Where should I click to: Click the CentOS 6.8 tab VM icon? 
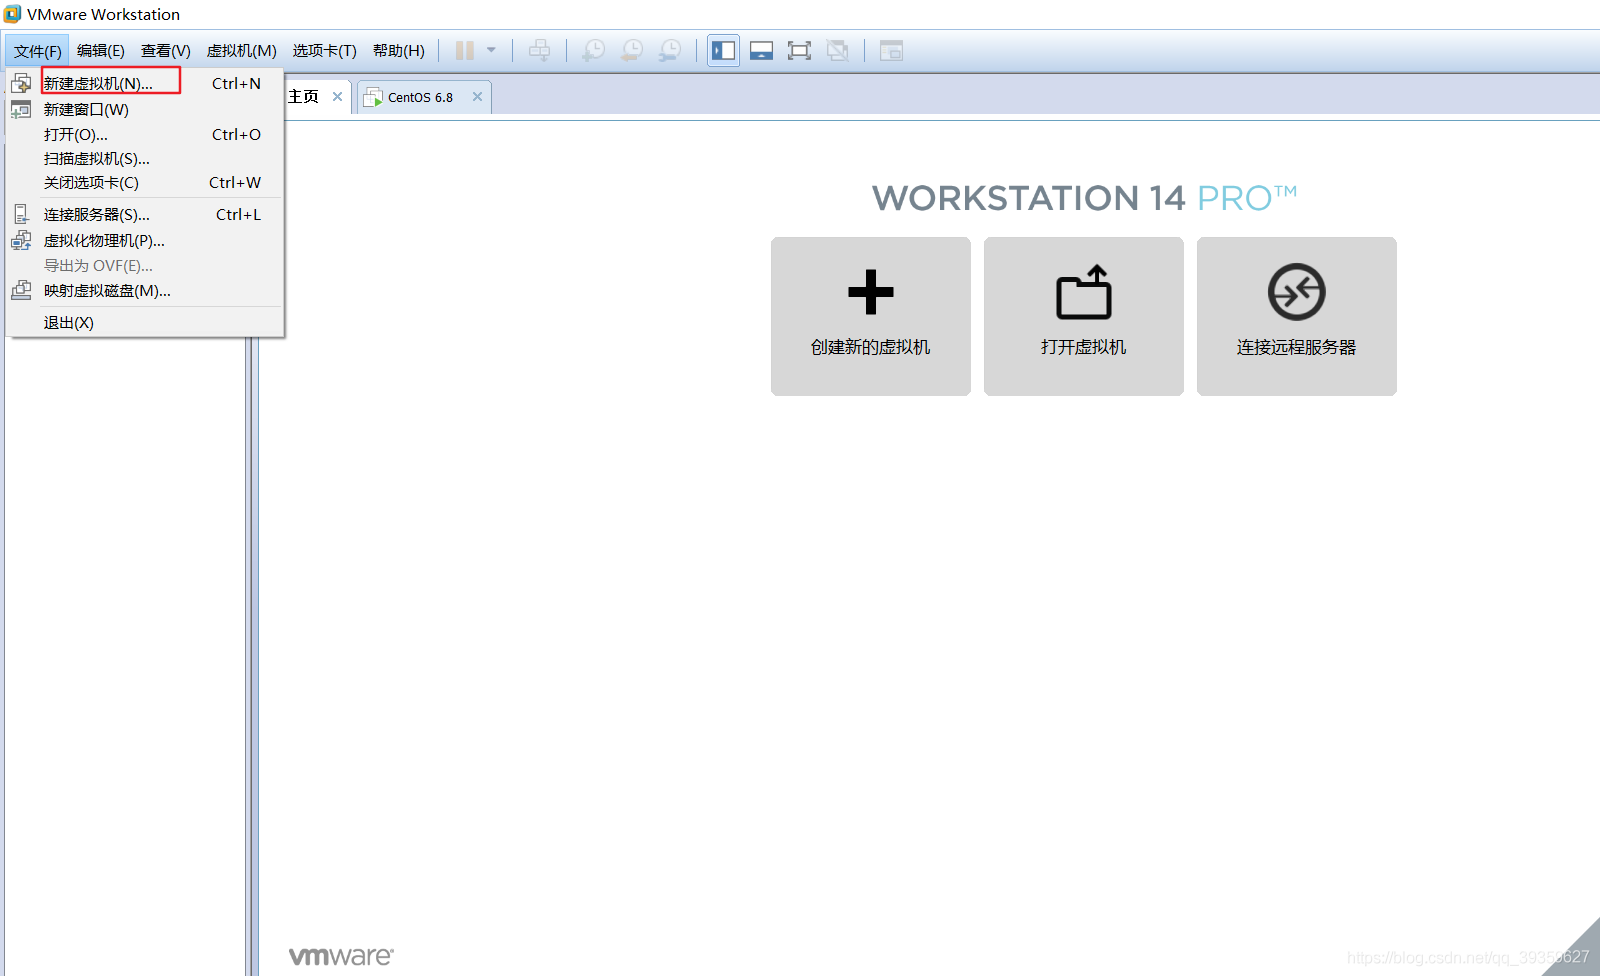tap(373, 97)
